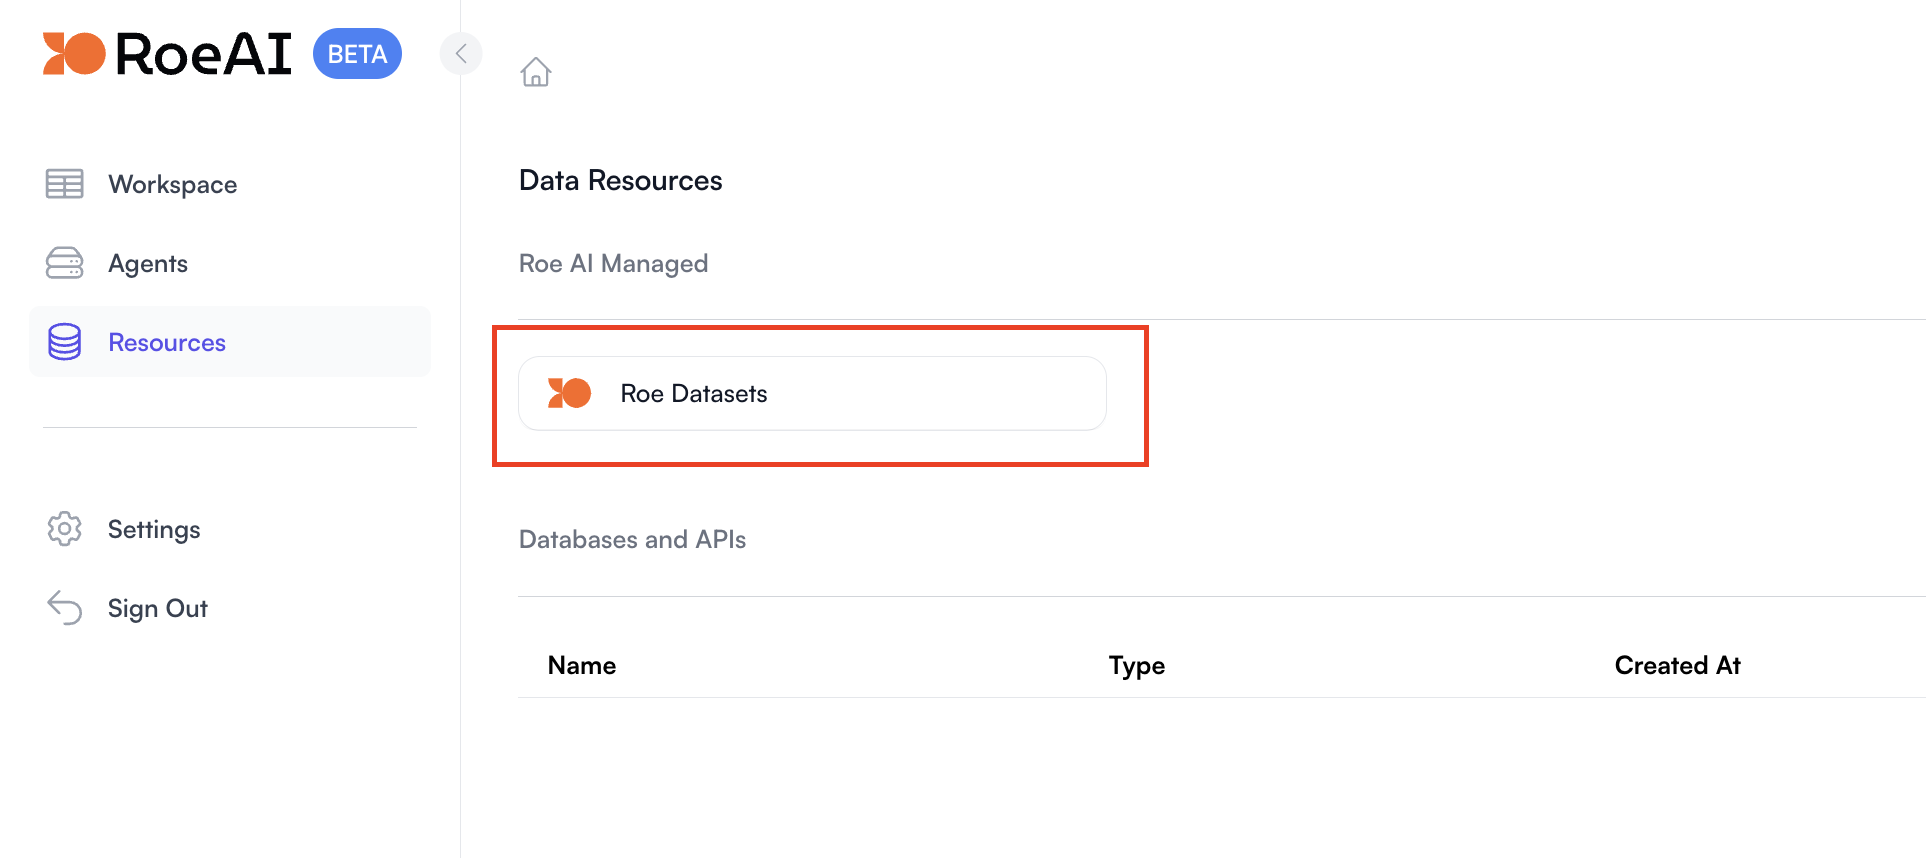Click the Agents server icon
The image size is (1926, 858).
[x=65, y=263]
